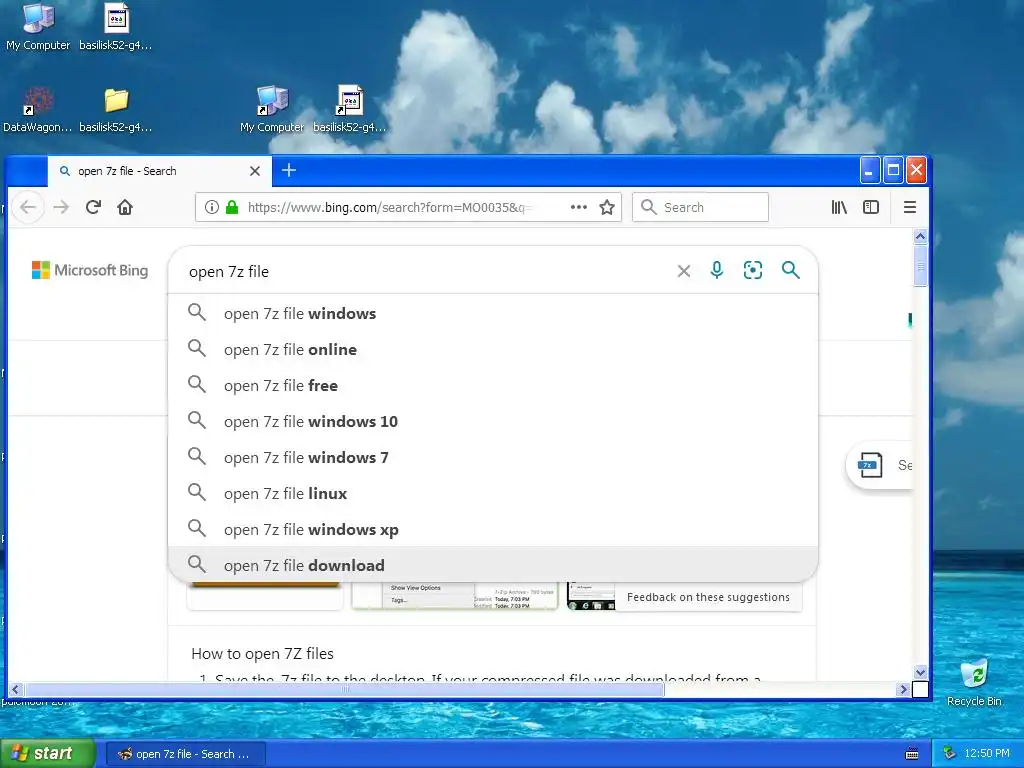
Task: Choose suggestion 'open 7z file online'
Action: pyautogui.click(x=493, y=349)
